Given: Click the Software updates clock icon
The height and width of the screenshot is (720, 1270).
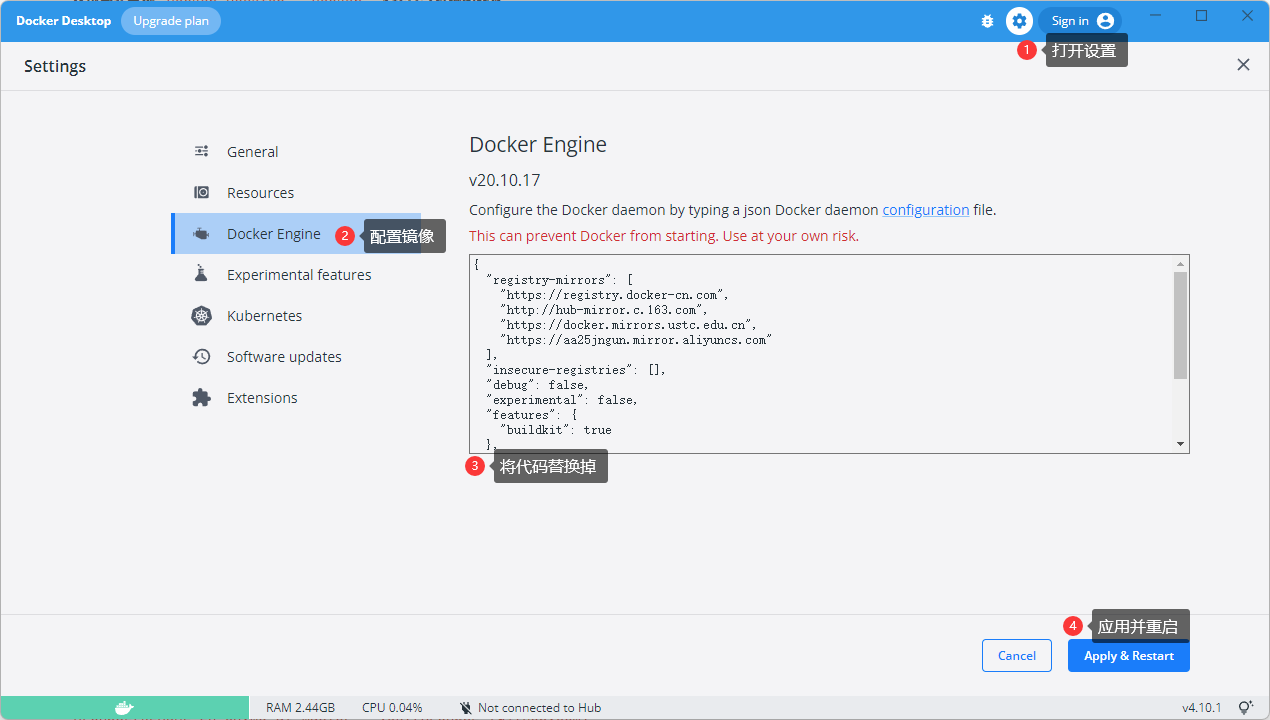Looking at the screenshot, I should [x=201, y=357].
